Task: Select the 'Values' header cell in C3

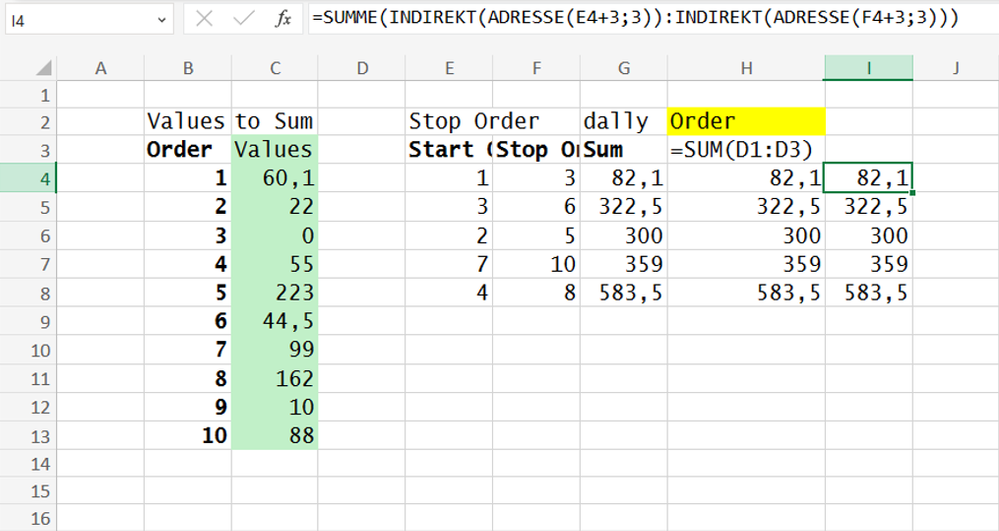Action: coord(275,150)
